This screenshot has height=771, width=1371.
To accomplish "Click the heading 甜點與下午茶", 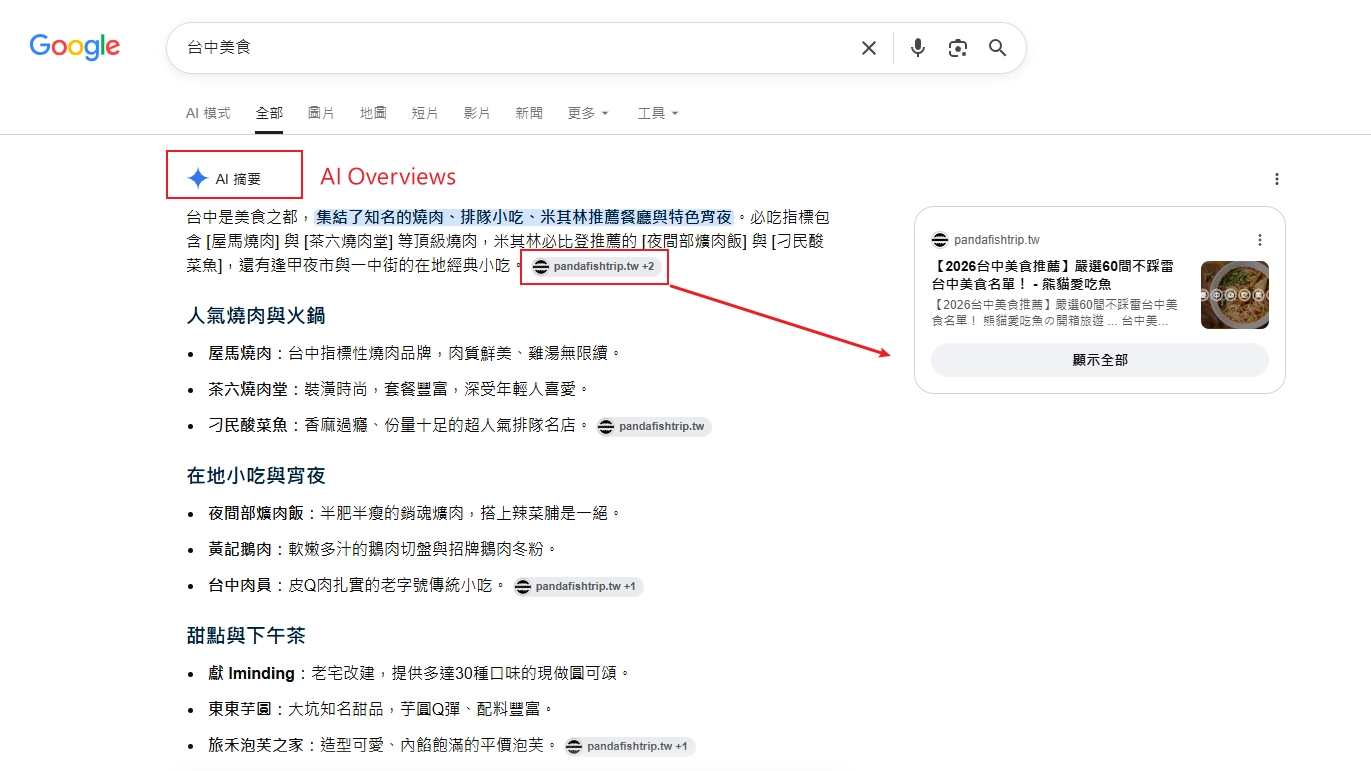I will pyautogui.click(x=246, y=636).
